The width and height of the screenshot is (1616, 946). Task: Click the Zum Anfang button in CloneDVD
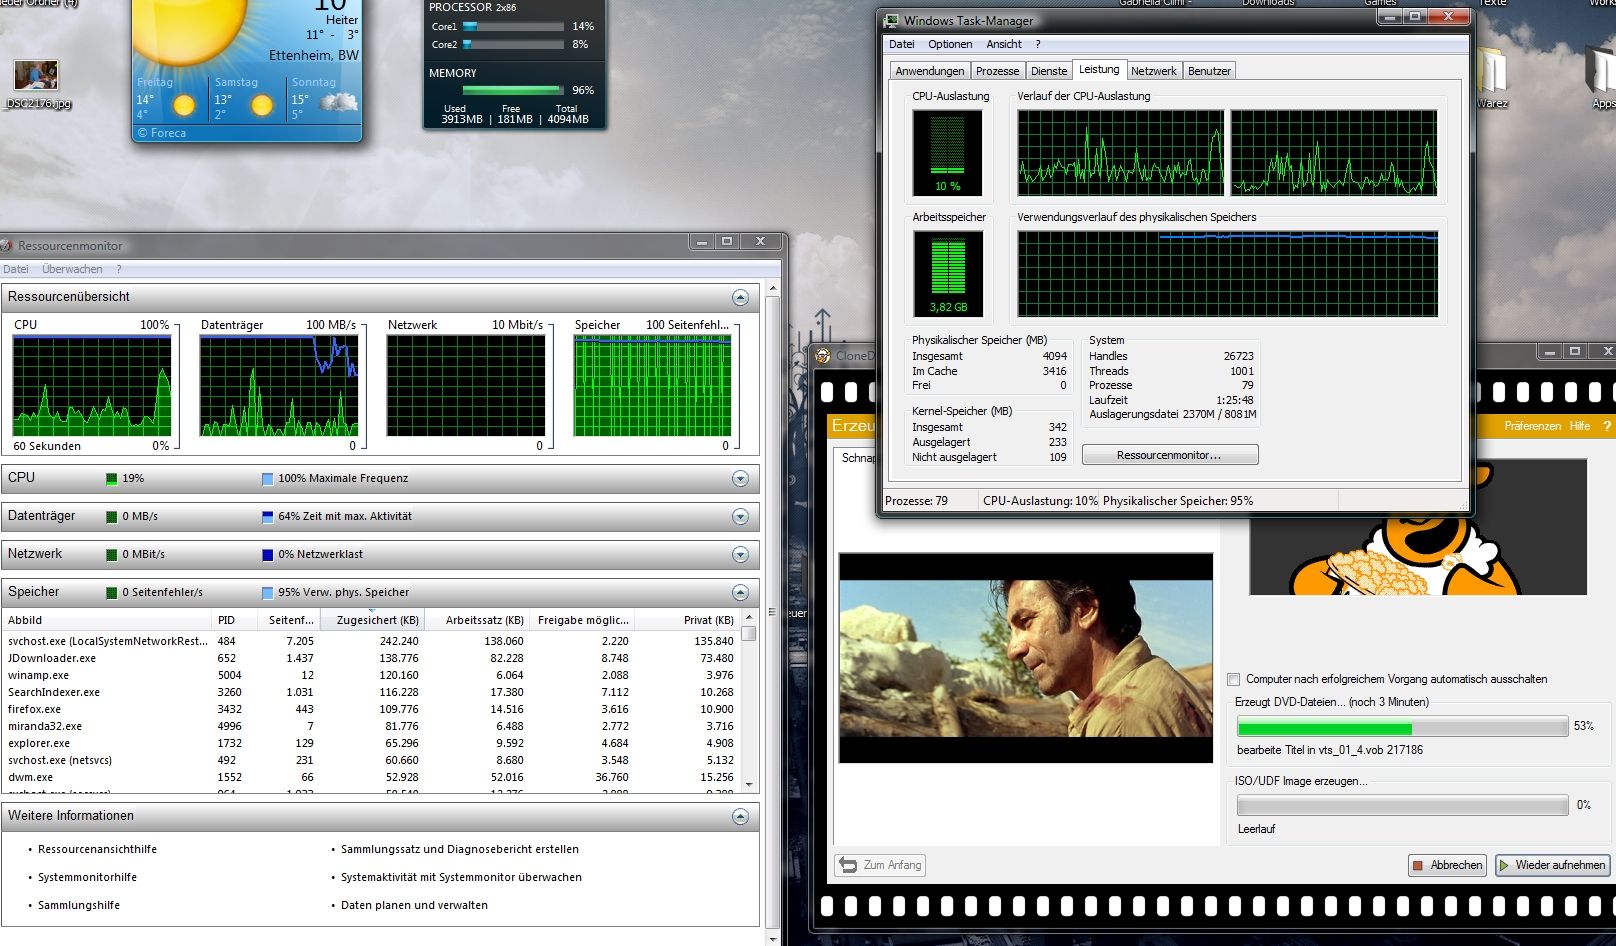880,865
